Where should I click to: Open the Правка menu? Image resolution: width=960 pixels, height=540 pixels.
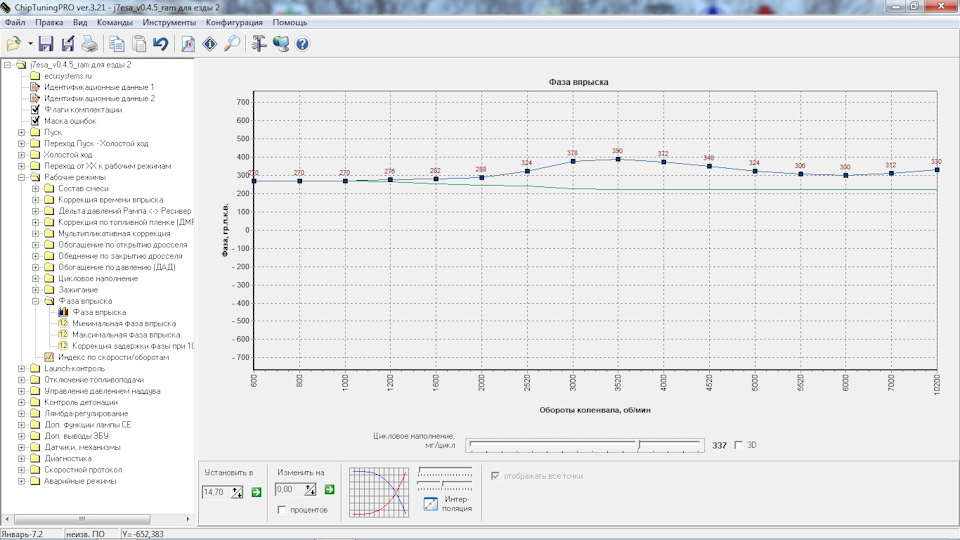point(49,22)
